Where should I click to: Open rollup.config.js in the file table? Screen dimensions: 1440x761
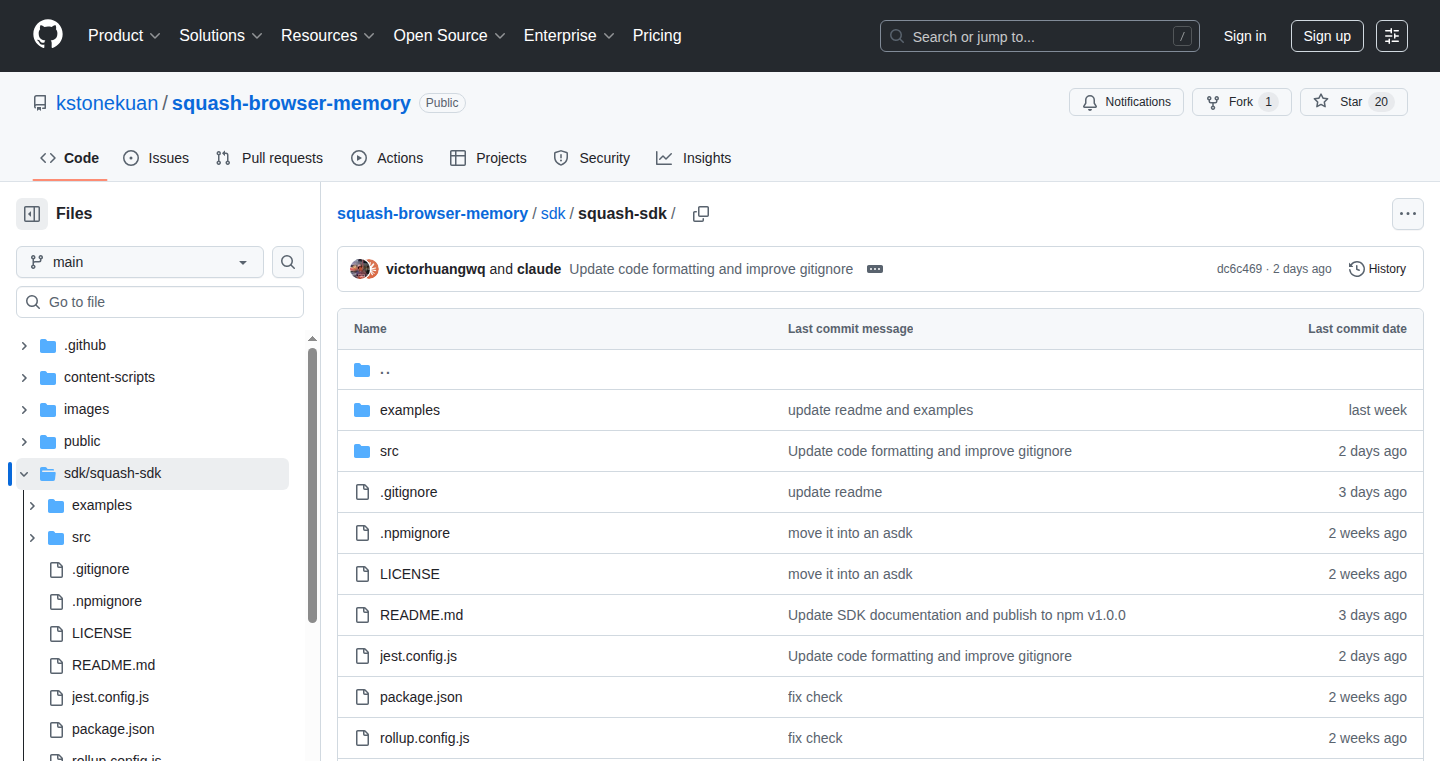point(425,738)
